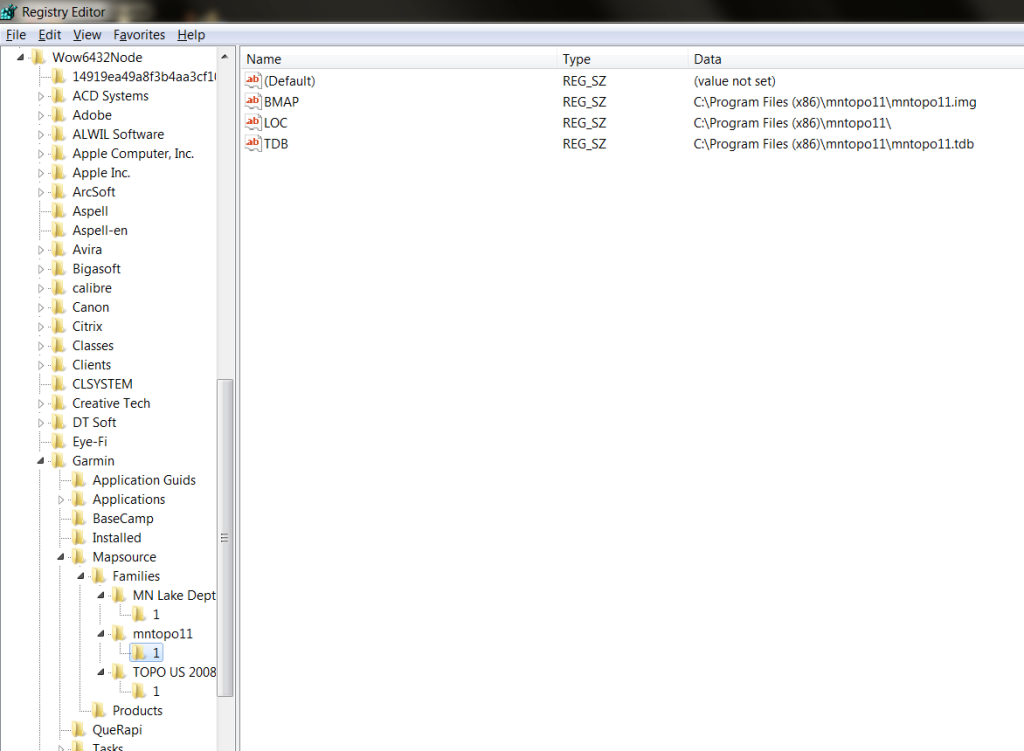Select the LOC string value icon
Screen dimensions: 1024x751
point(253,122)
